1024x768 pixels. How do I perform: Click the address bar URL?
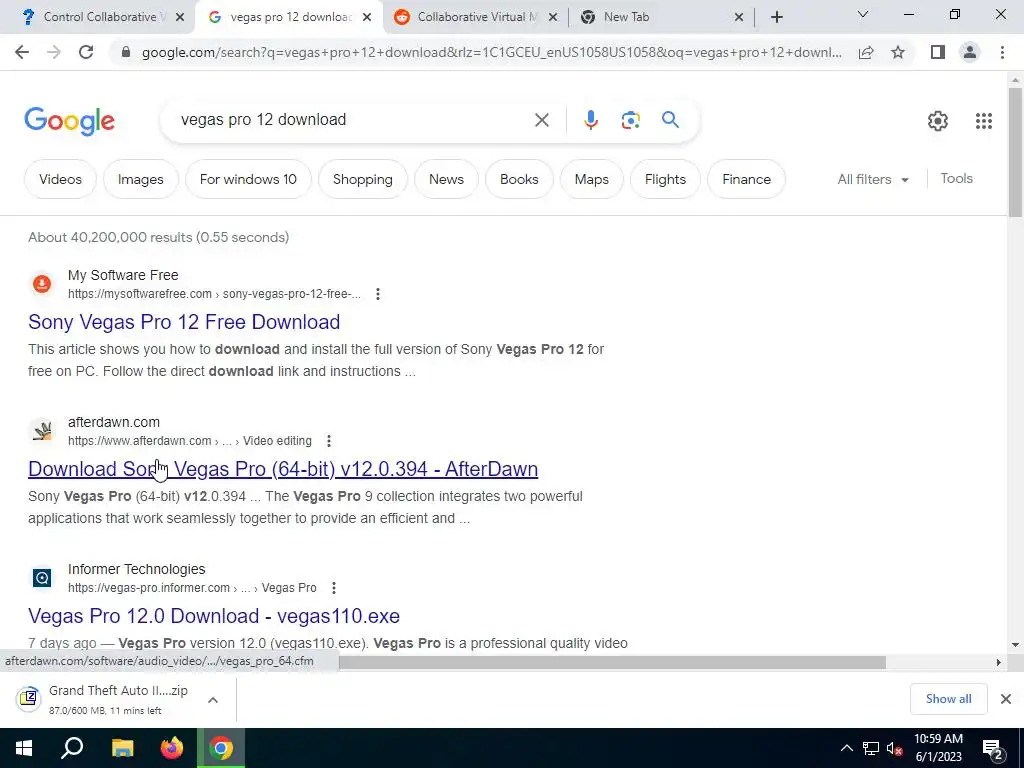pyautogui.click(x=491, y=52)
